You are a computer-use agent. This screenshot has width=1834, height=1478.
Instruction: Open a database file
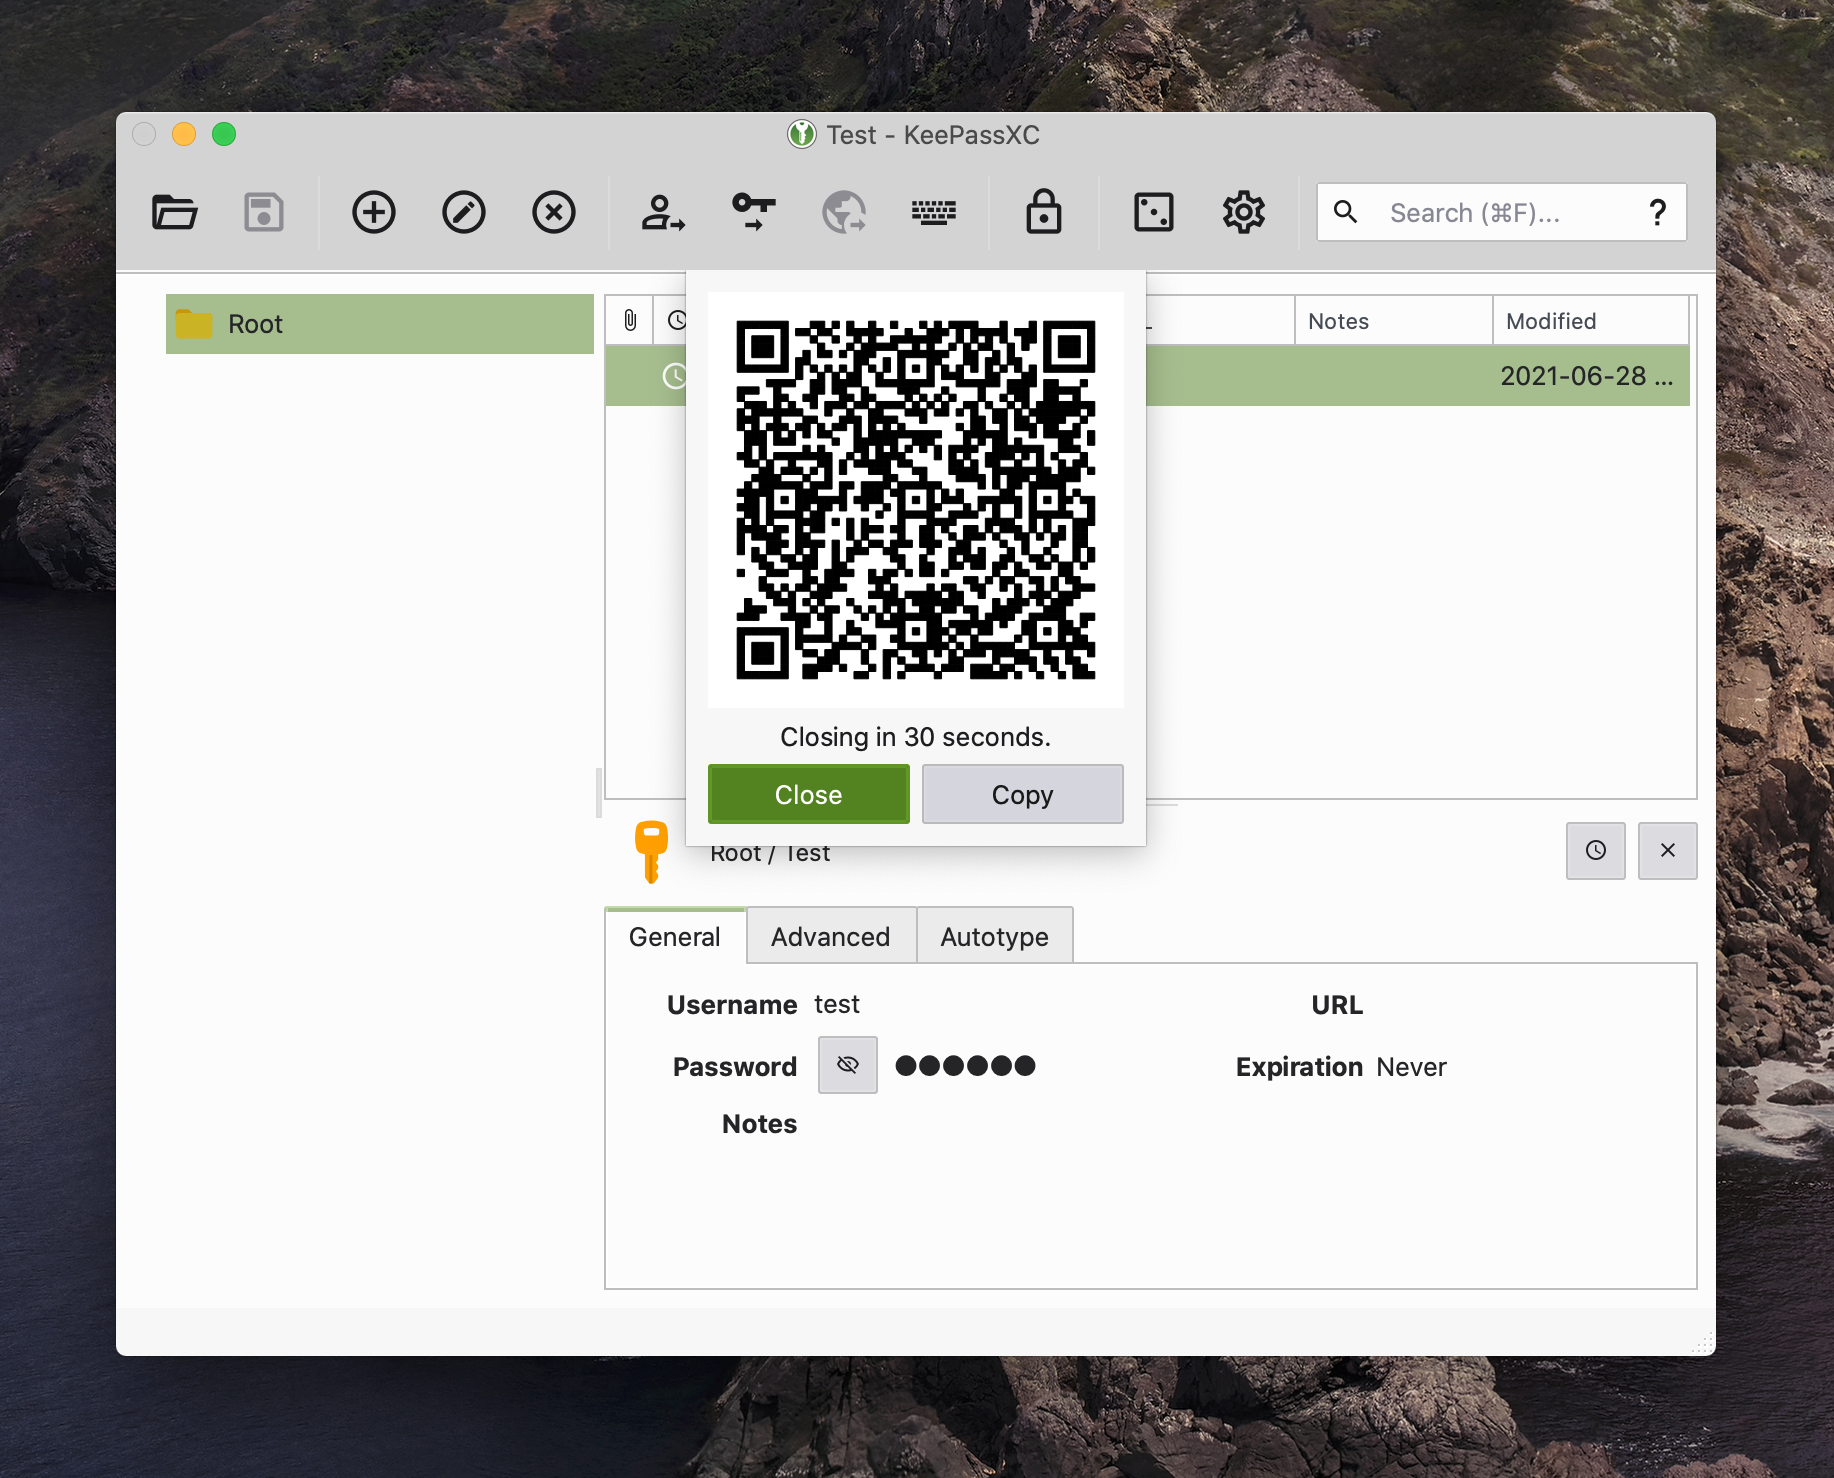pyautogui.click(x=174, y=212)
